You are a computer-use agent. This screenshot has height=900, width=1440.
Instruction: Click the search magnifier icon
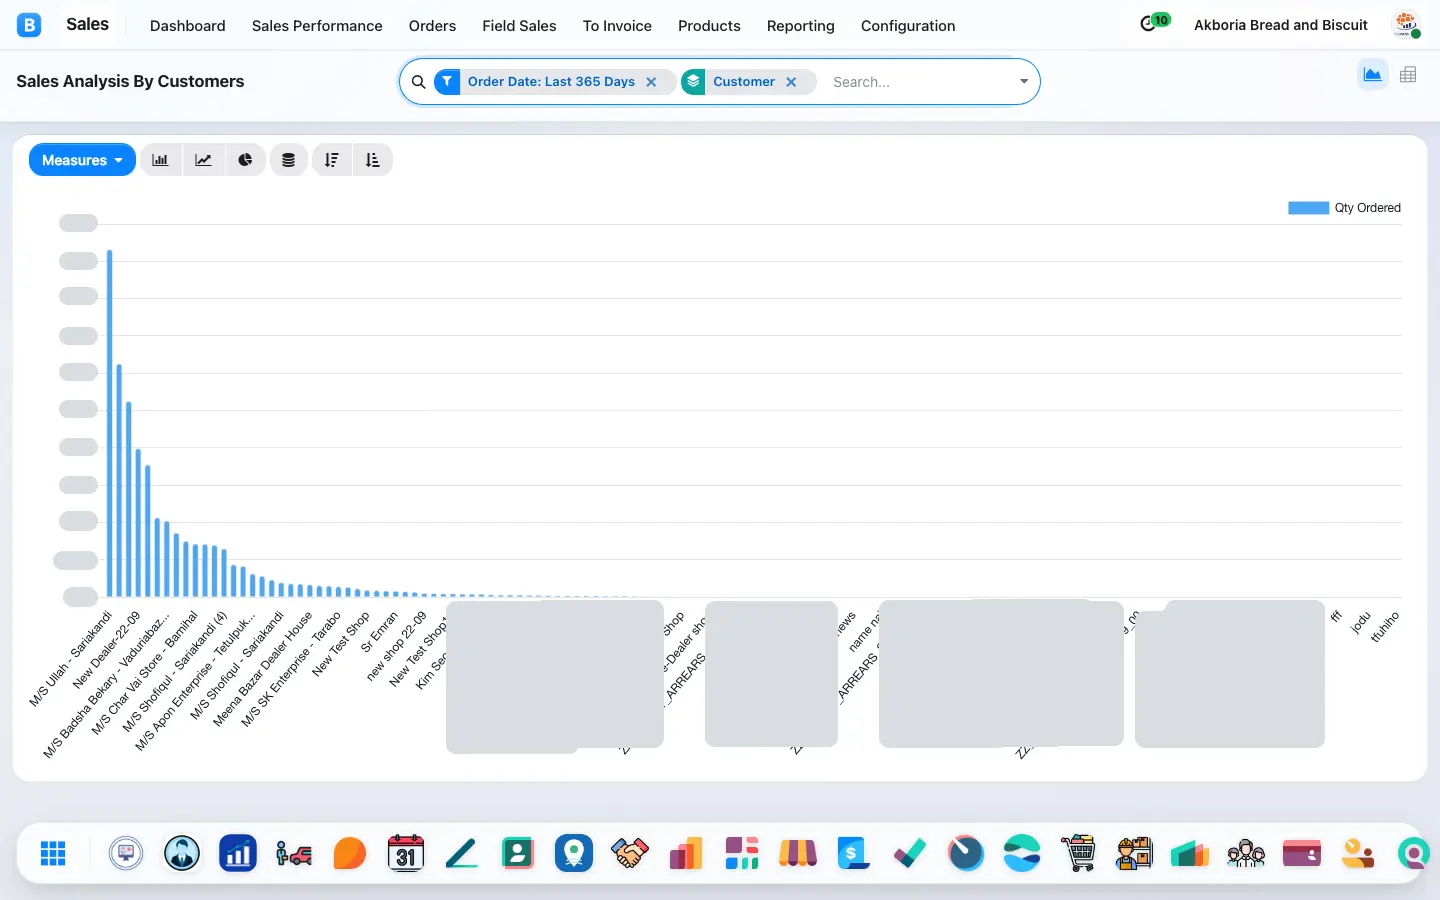[x=419, y=82]
